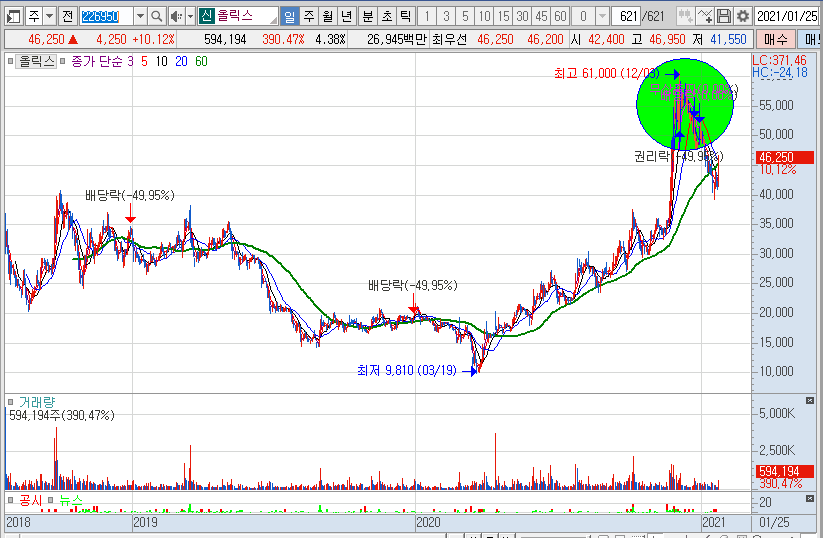
Task: Switch to monthly (월) chart period
Action: 327,16
